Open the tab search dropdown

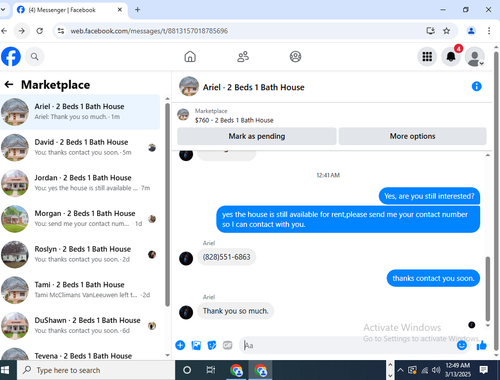coord(3,10)
